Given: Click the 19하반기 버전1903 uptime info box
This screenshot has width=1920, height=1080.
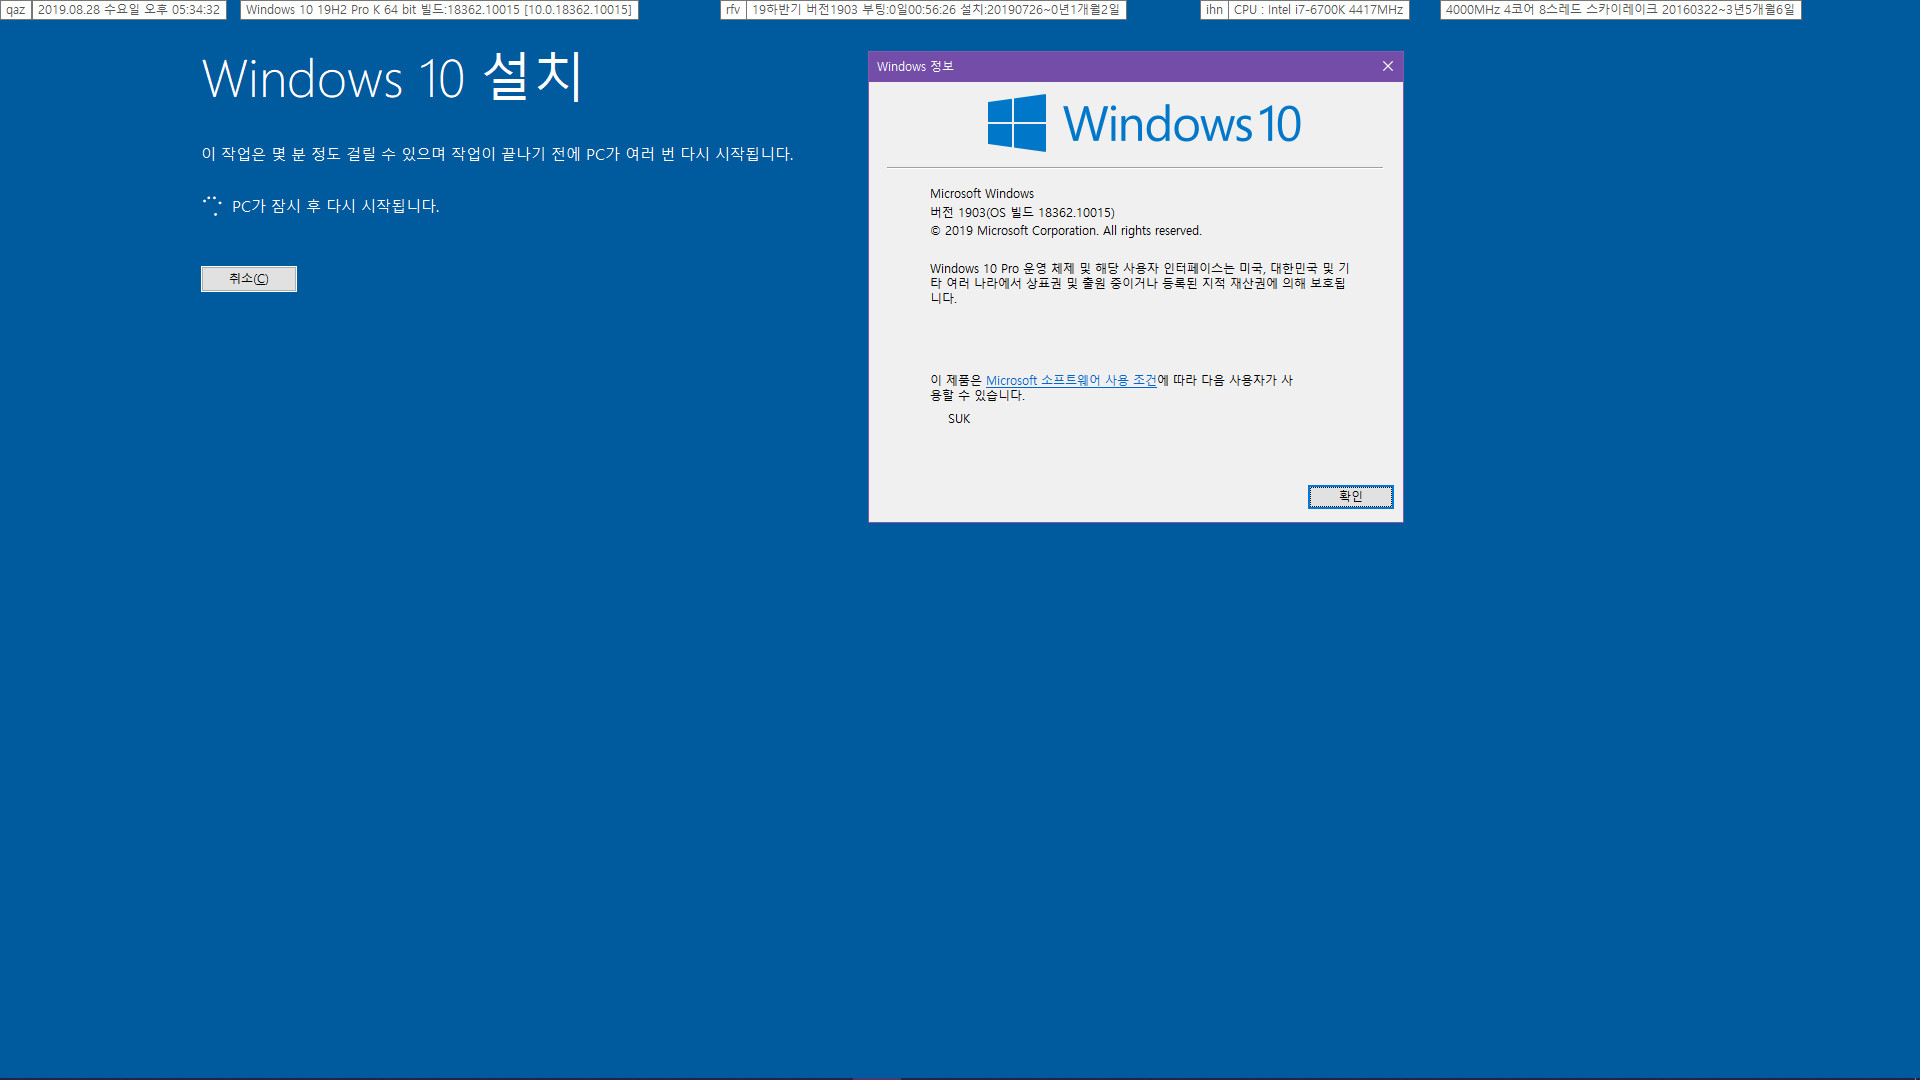Looking at the screenshot, I should coord(936,10).
